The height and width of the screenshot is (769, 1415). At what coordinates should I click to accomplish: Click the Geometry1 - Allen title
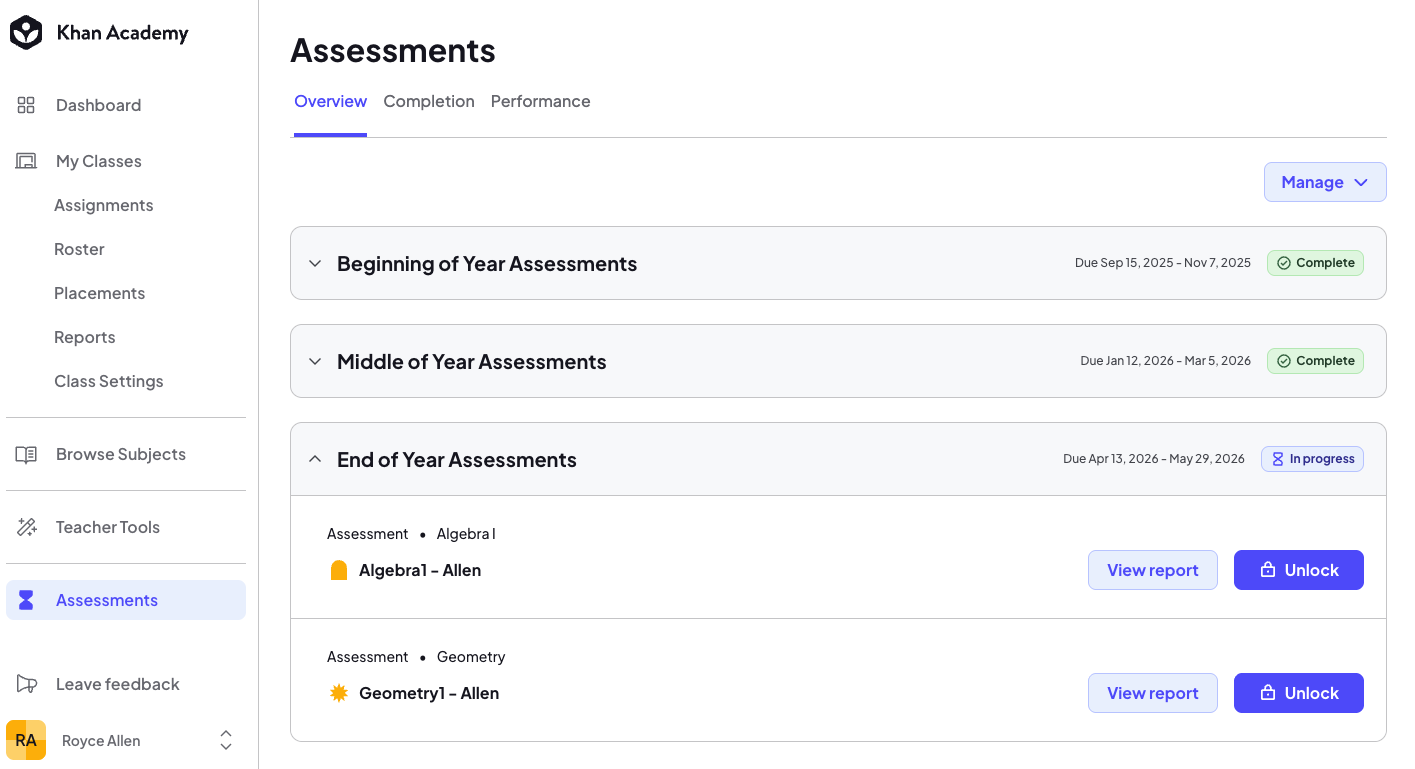pyautogui.click(x=429, y=693)
